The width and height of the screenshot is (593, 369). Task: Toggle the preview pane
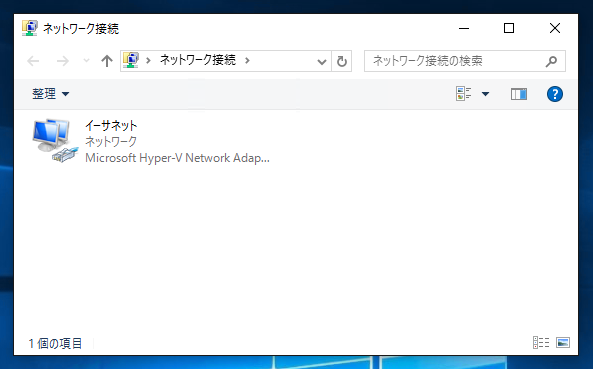(519, 94)
